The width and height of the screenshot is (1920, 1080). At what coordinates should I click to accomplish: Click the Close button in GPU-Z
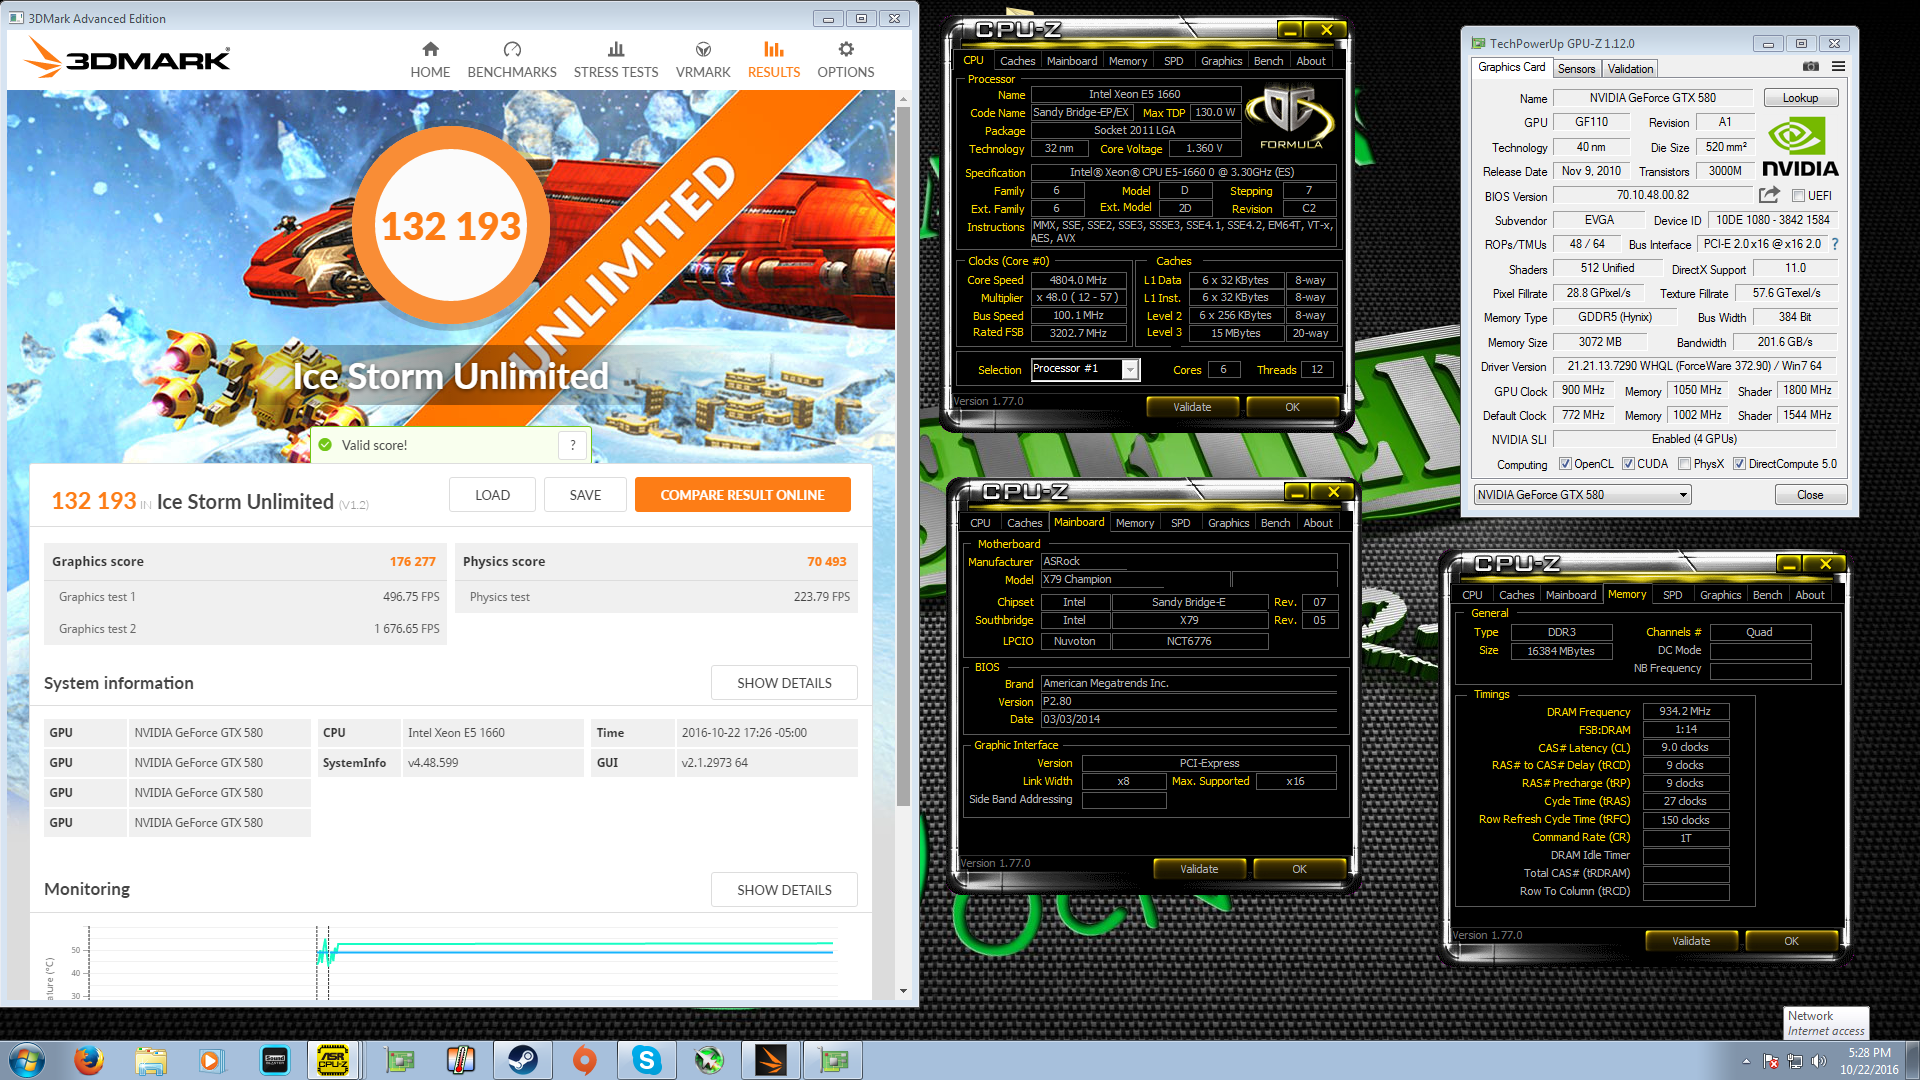1810,495
